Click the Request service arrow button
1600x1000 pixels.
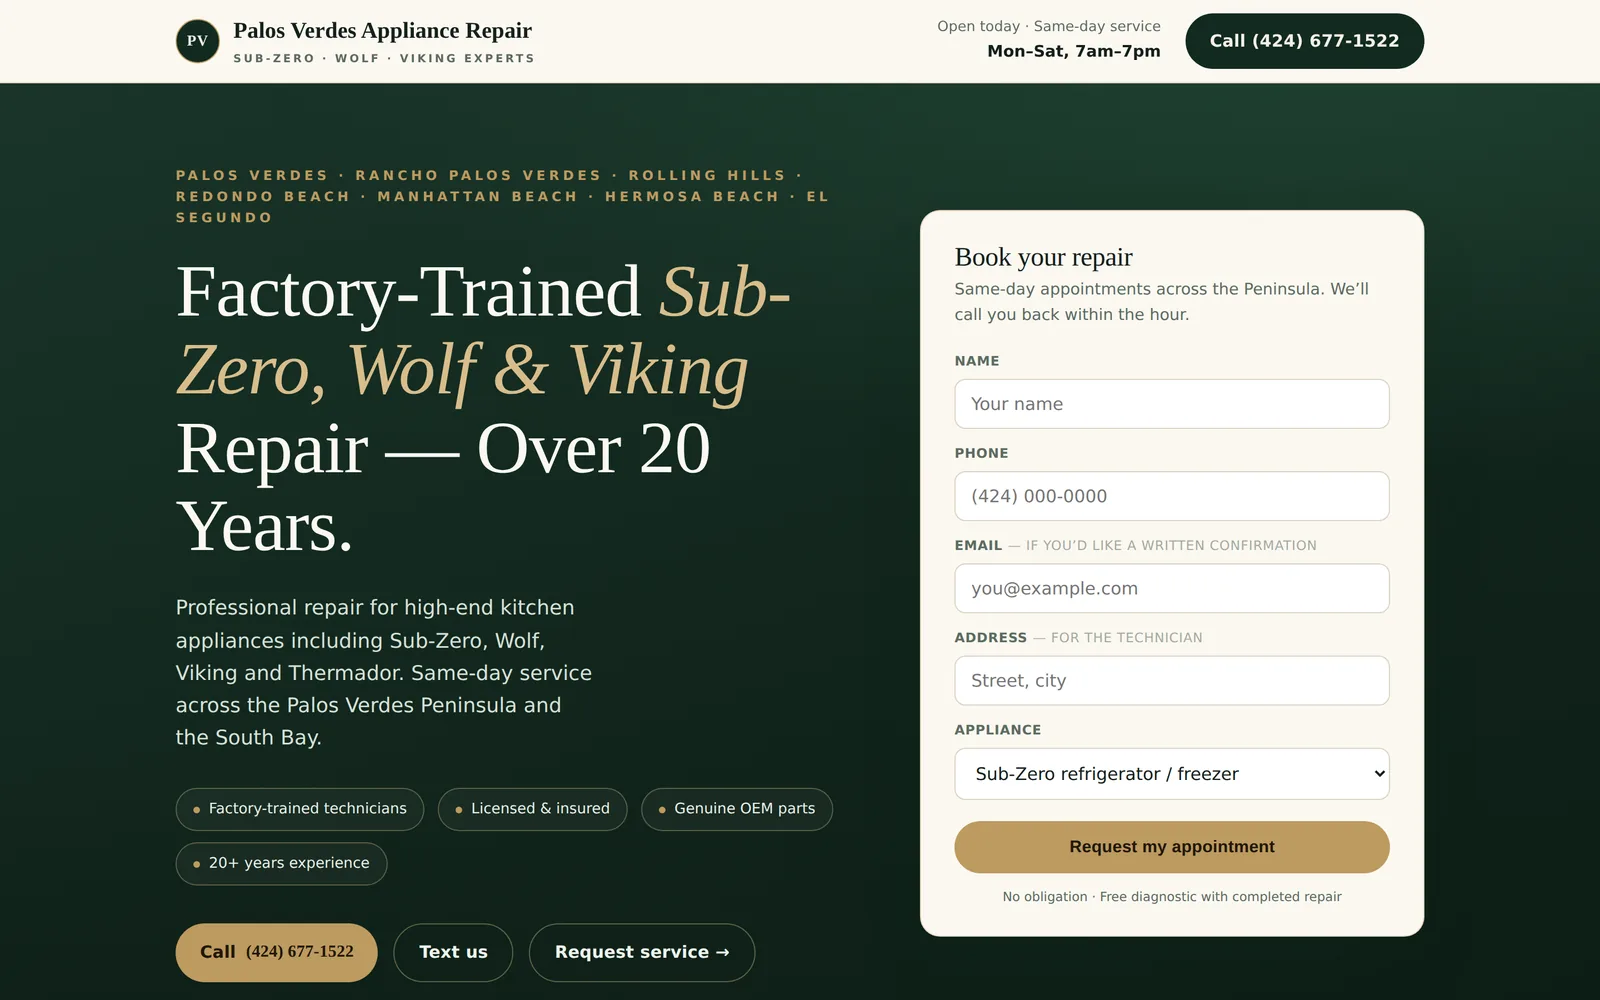coord(641,952)
